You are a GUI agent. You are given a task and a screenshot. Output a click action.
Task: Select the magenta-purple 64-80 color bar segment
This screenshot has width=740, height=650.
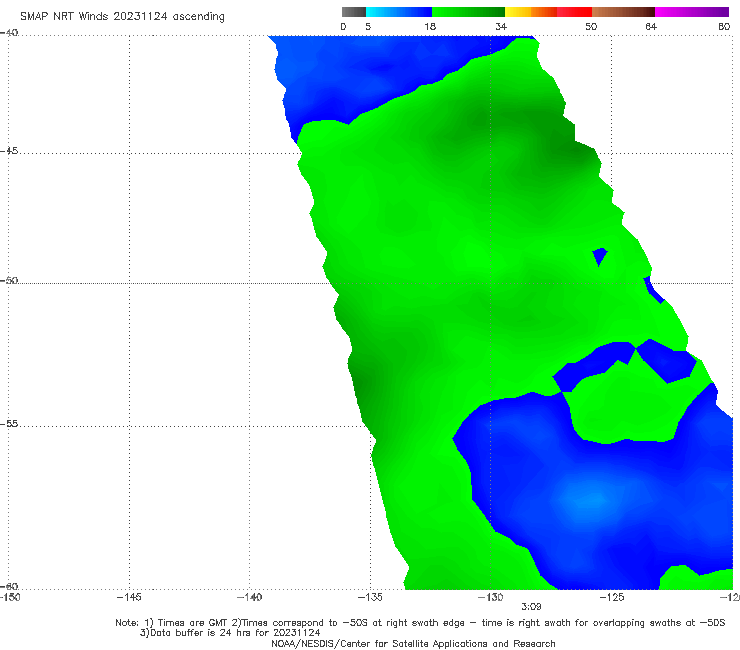pos(692,12)
